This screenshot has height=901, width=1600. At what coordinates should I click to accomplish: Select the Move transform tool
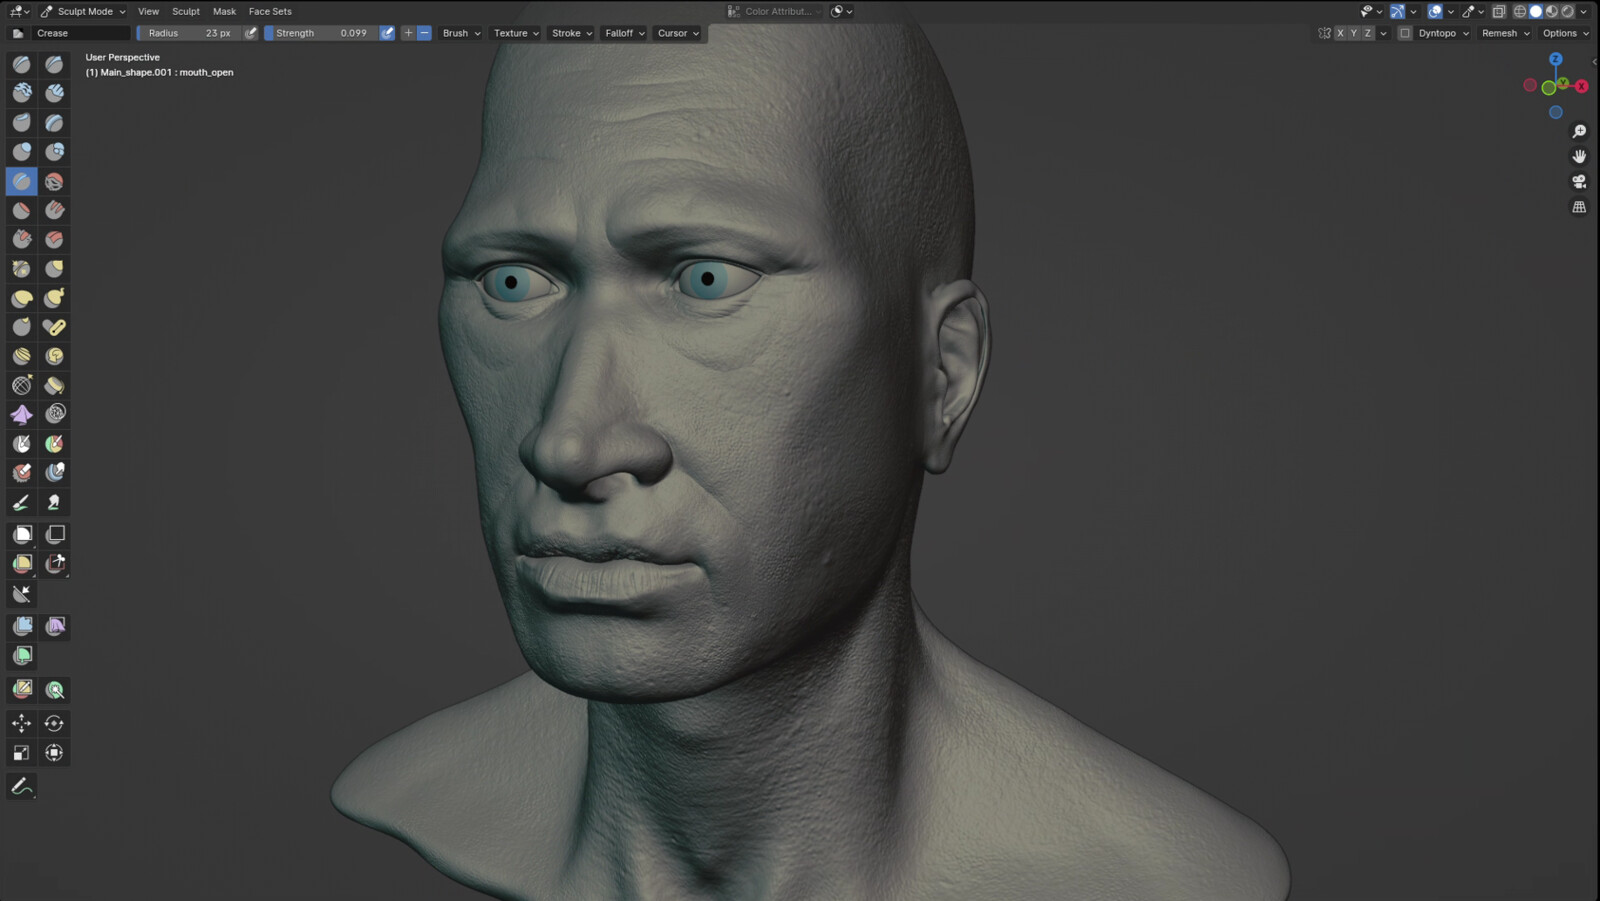click(22, 723)
